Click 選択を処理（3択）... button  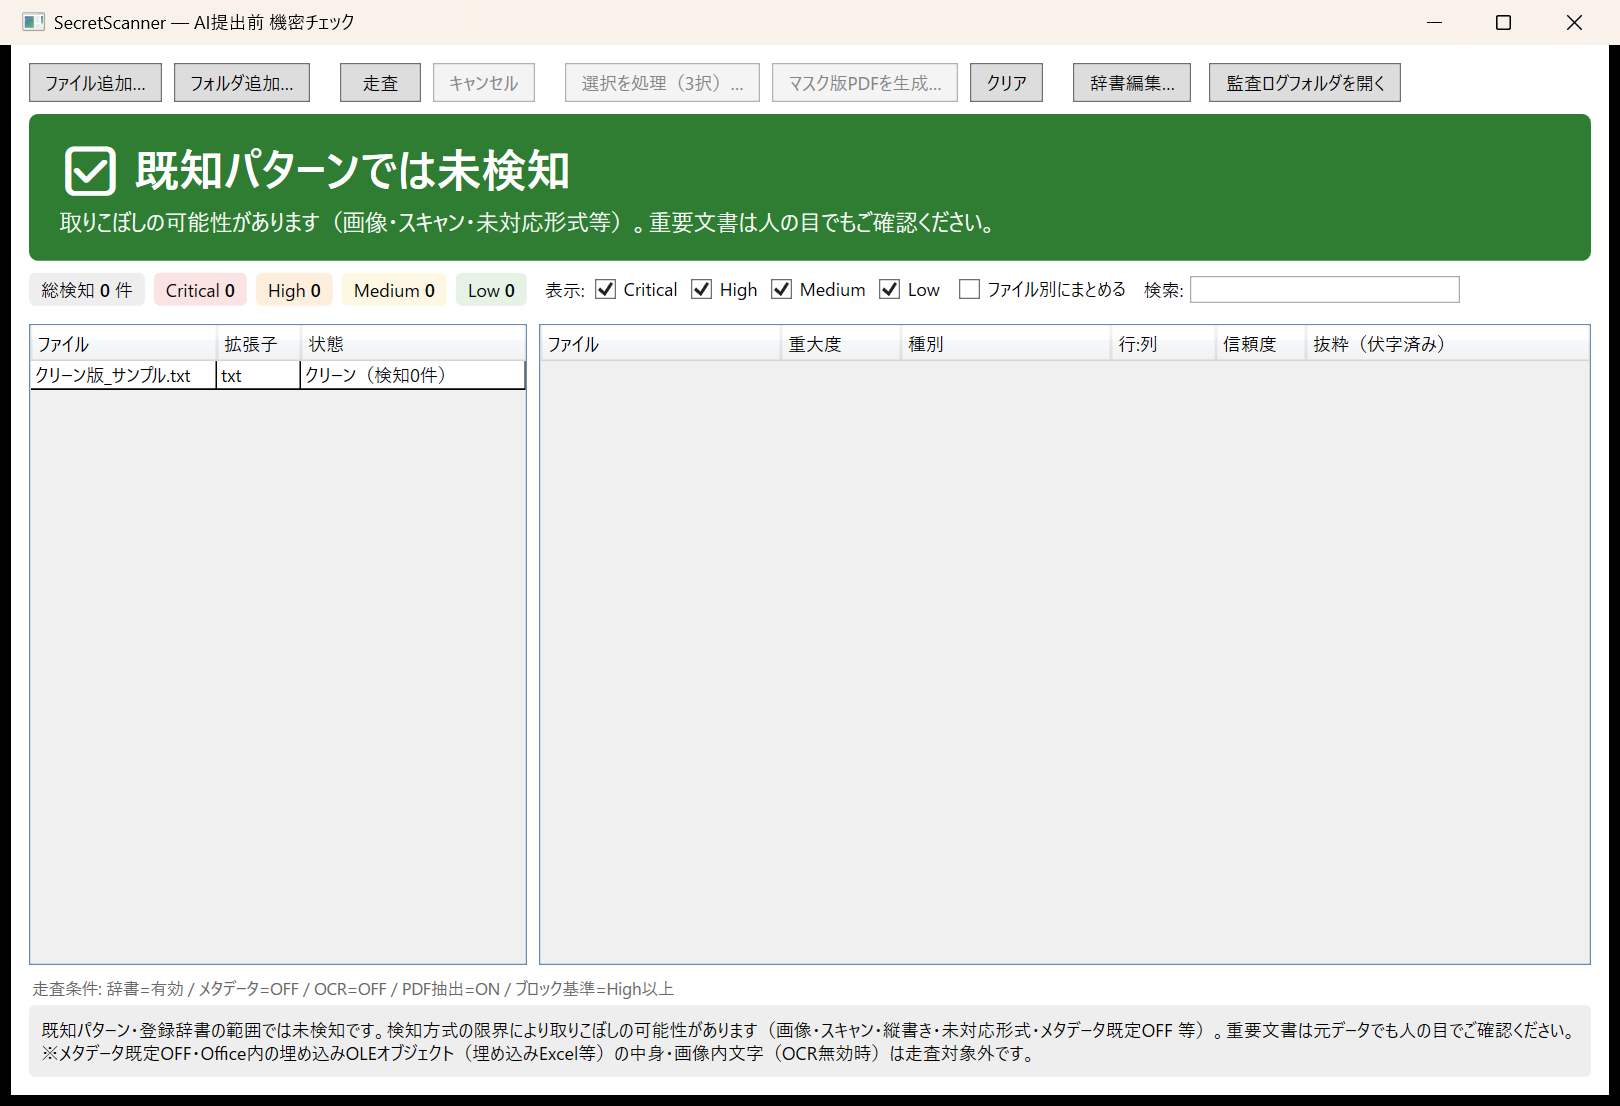point(662,83)
